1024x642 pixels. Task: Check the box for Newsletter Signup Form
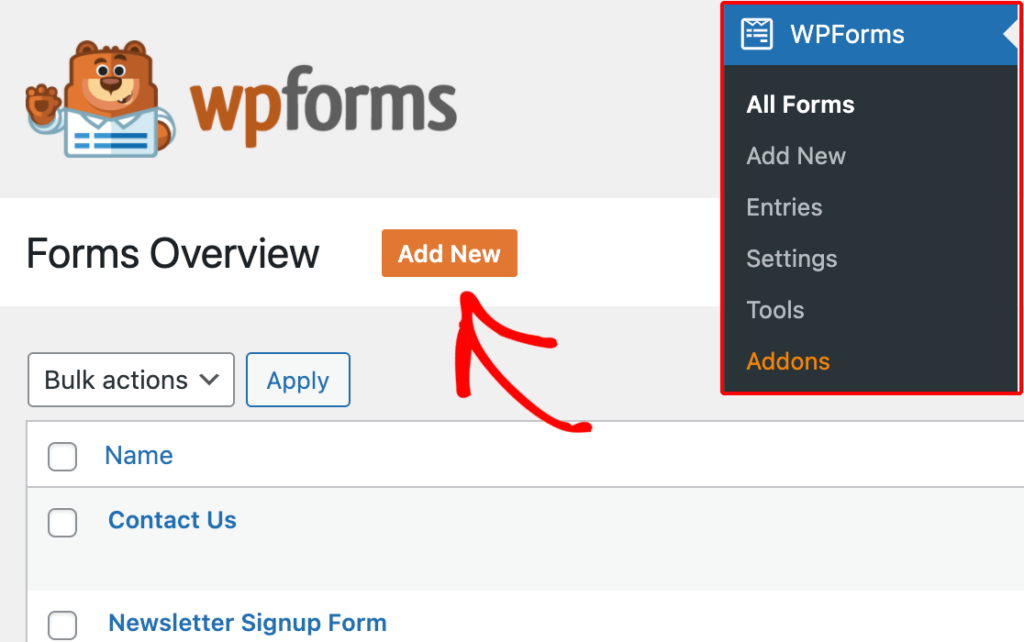pos(62,624)
